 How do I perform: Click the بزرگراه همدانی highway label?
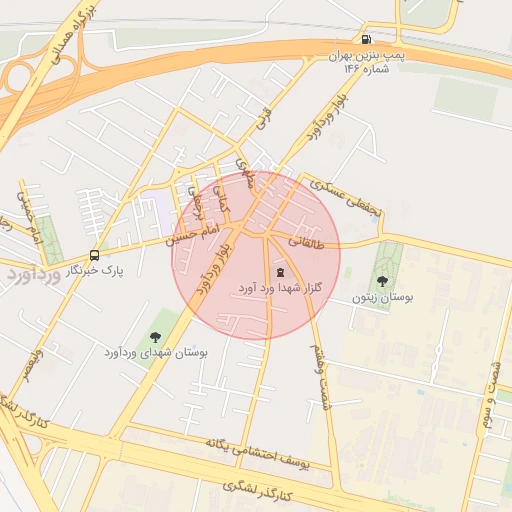tap(73, 34)
